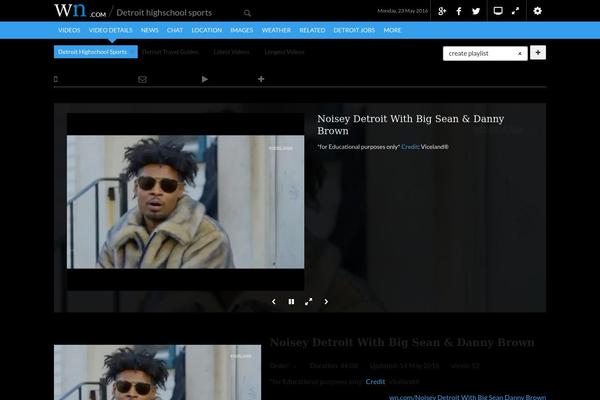Open the settings gear icon

(x=537, y=11)
